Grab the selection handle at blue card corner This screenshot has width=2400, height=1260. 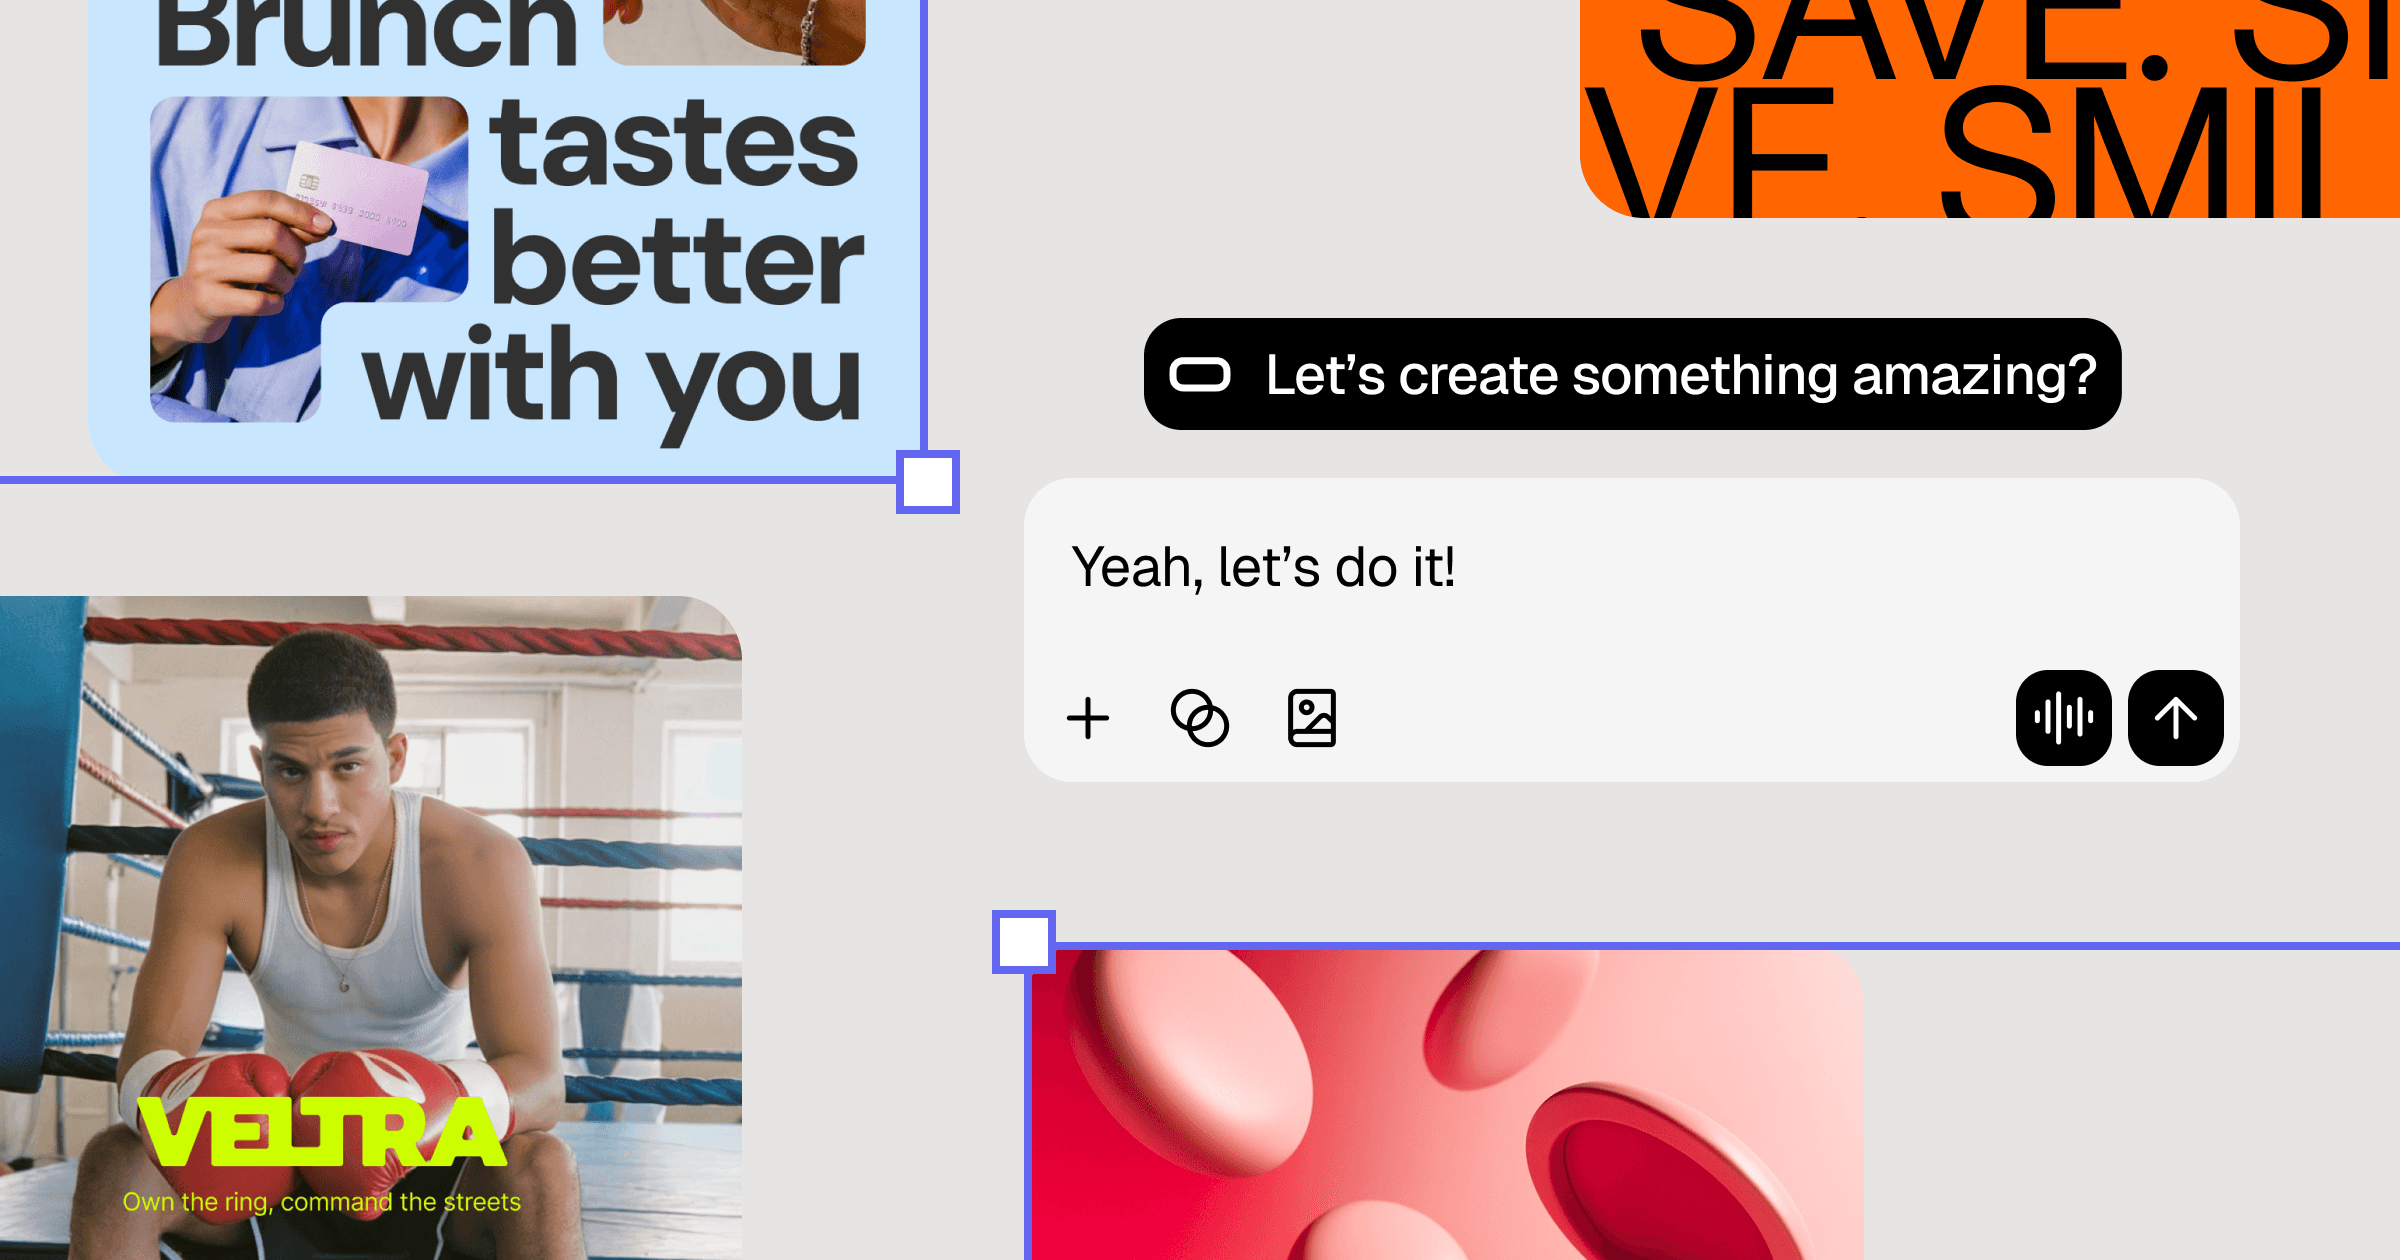(928, 482)
